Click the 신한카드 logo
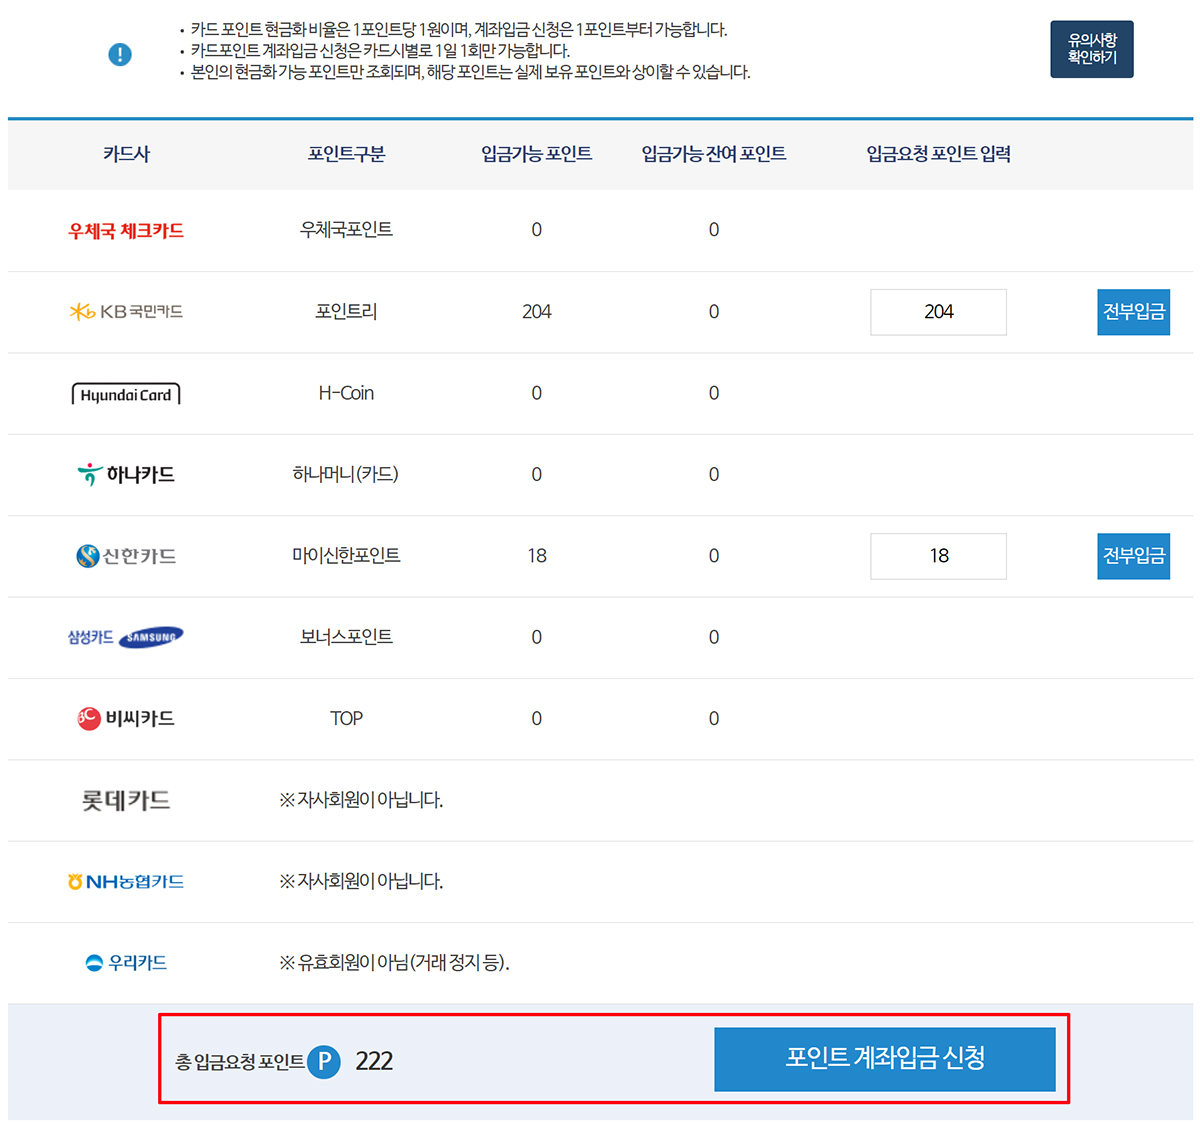Screen dimensions: 1200x1132 126,556
